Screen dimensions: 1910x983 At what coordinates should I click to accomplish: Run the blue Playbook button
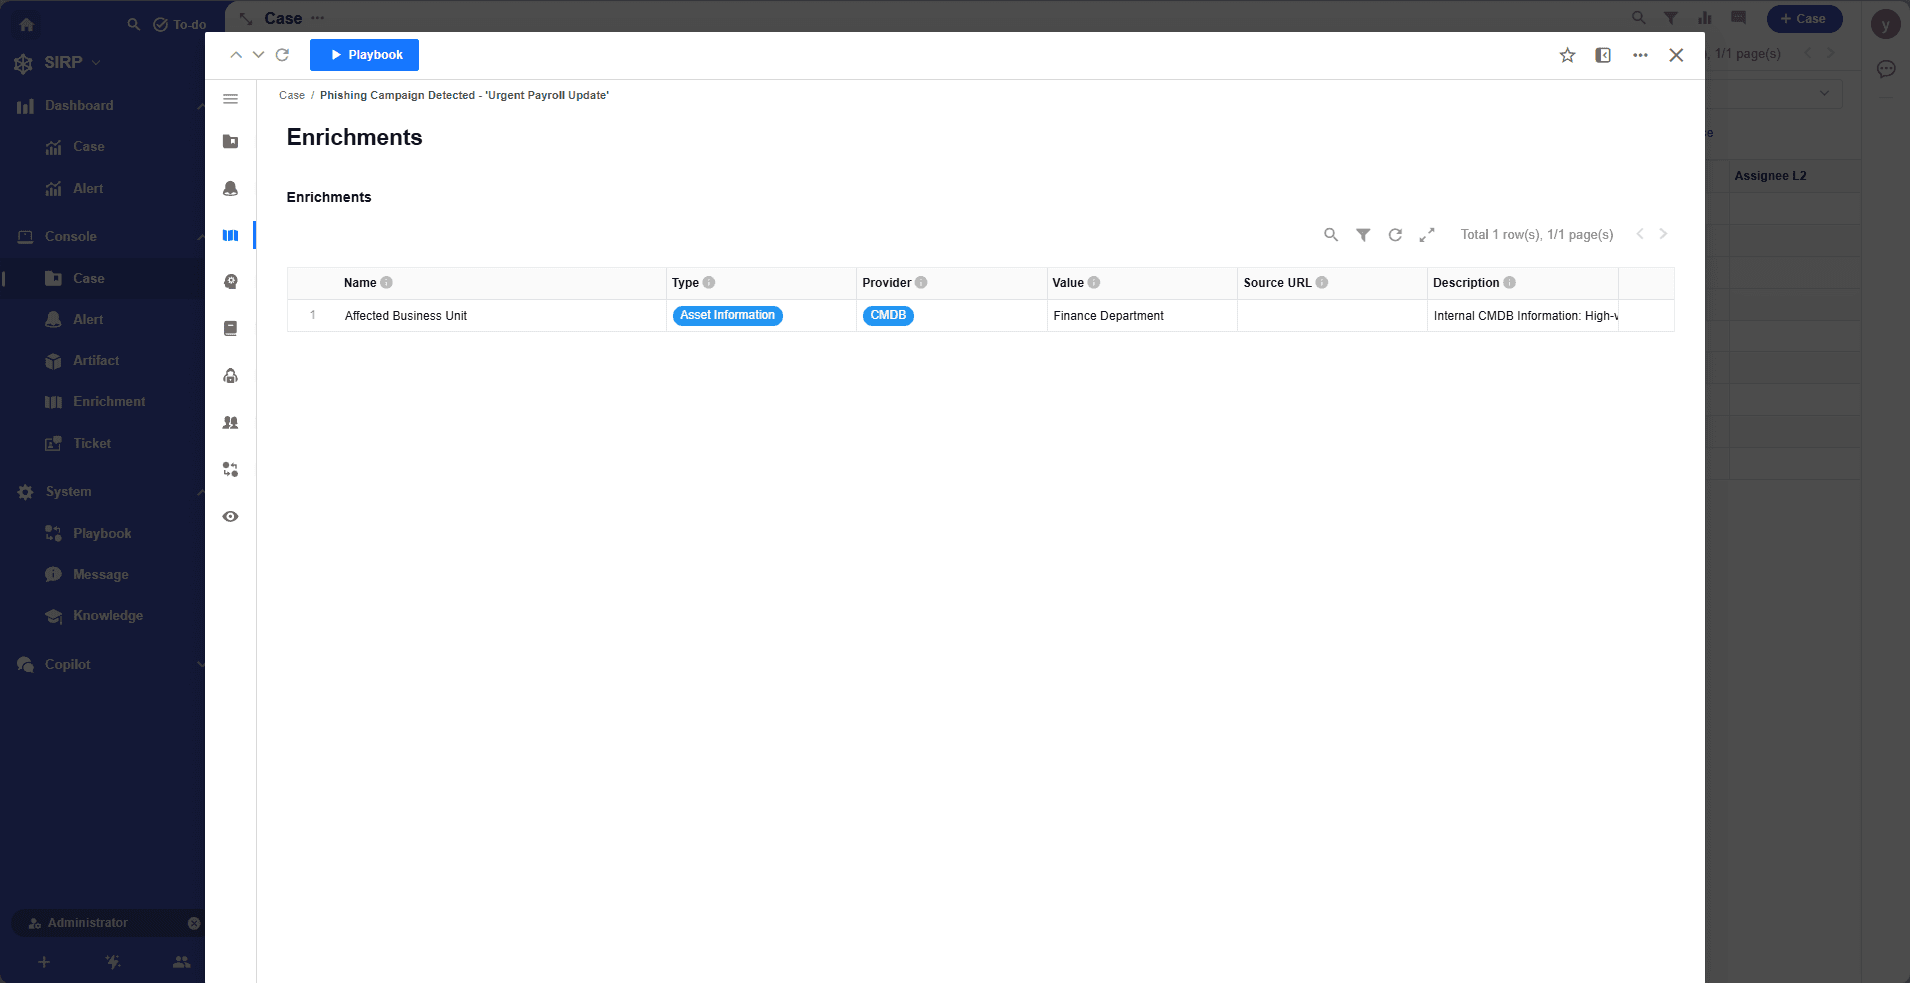[x=364, y=55]
